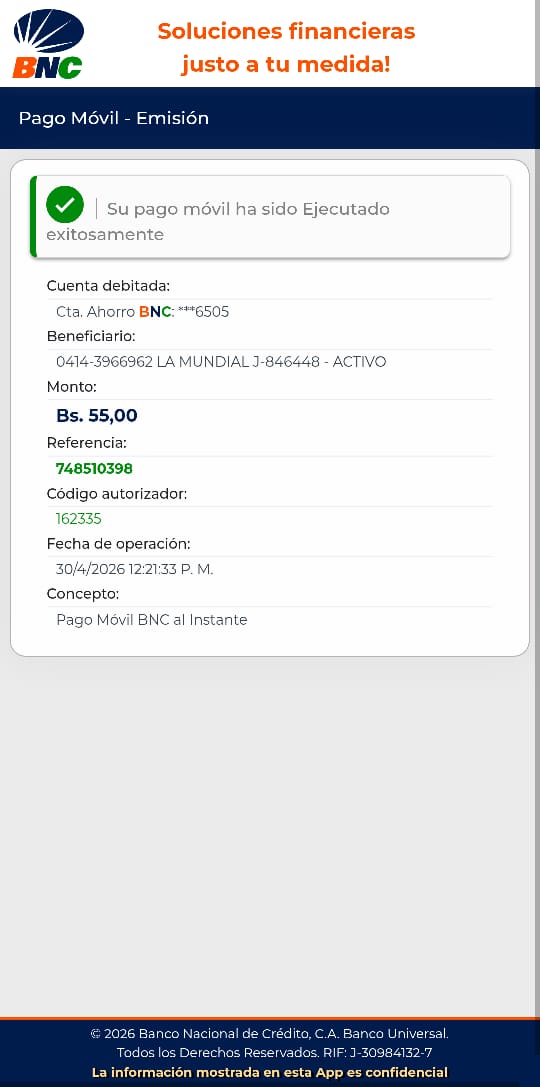Select the concept Pago Móvil BNC al Instante
540x1087 pixels.
click(152, 620)
